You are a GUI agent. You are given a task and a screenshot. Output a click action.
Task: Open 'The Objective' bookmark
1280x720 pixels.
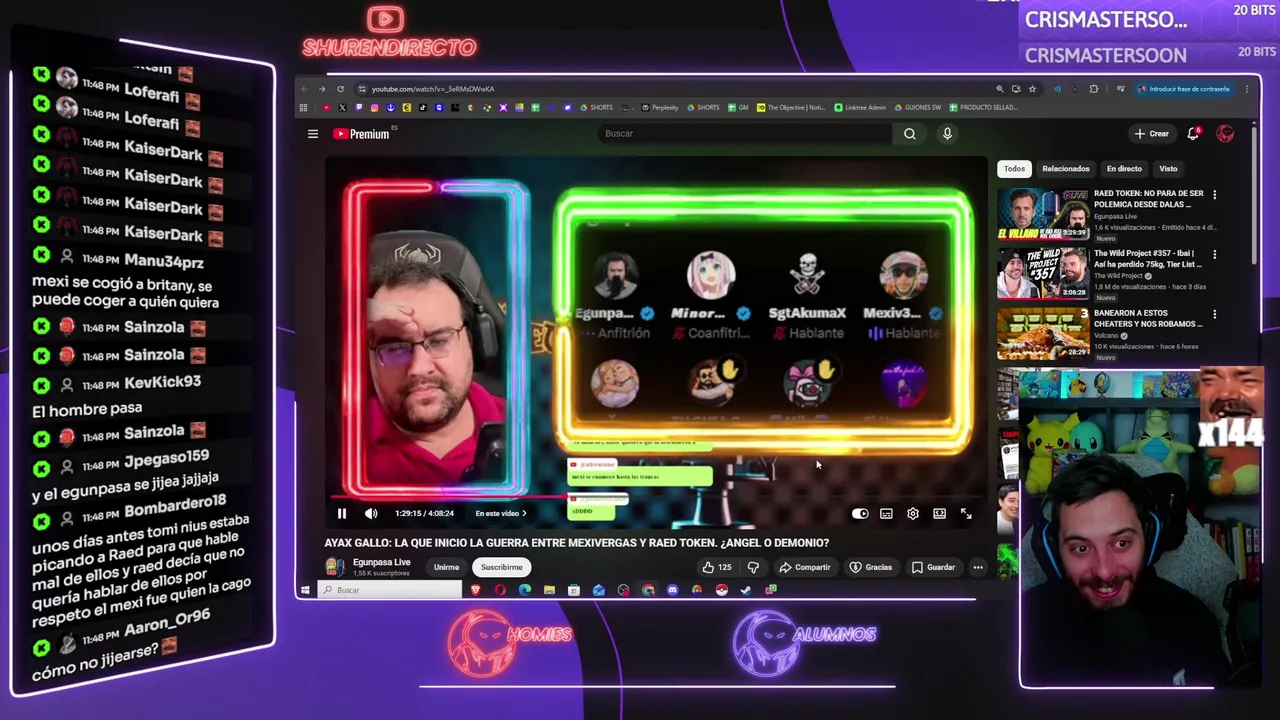pos(791,107)
